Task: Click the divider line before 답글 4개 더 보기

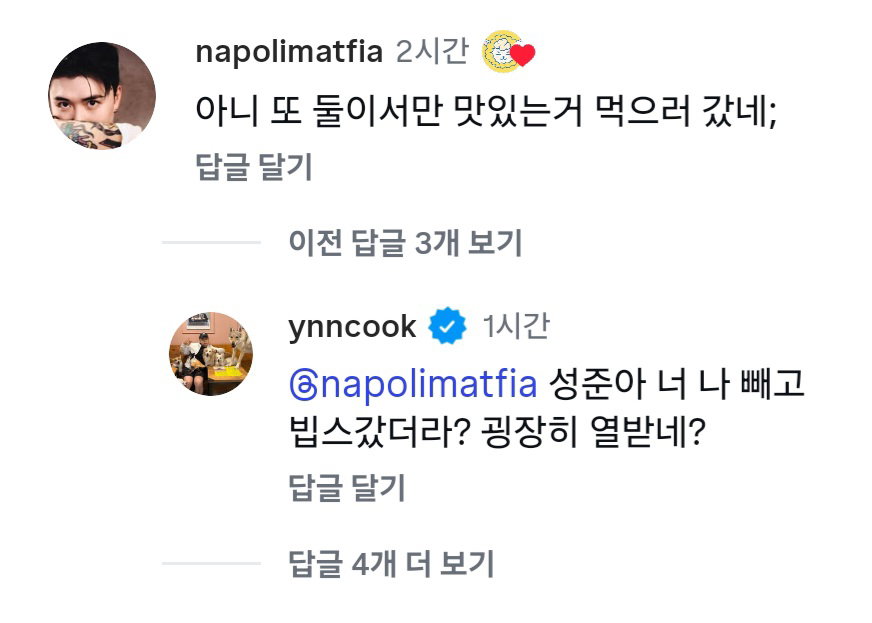Action: [211, 563]
